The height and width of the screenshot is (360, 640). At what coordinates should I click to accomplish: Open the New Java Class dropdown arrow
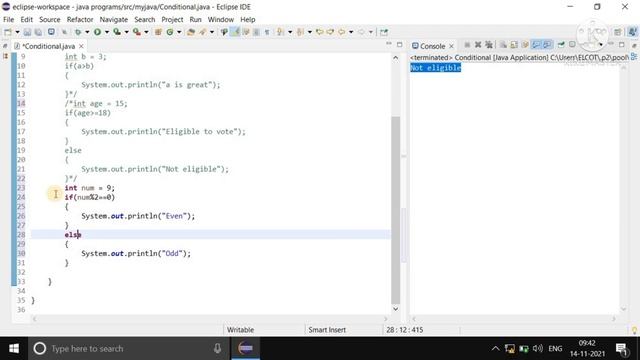(x=179, y=32)
